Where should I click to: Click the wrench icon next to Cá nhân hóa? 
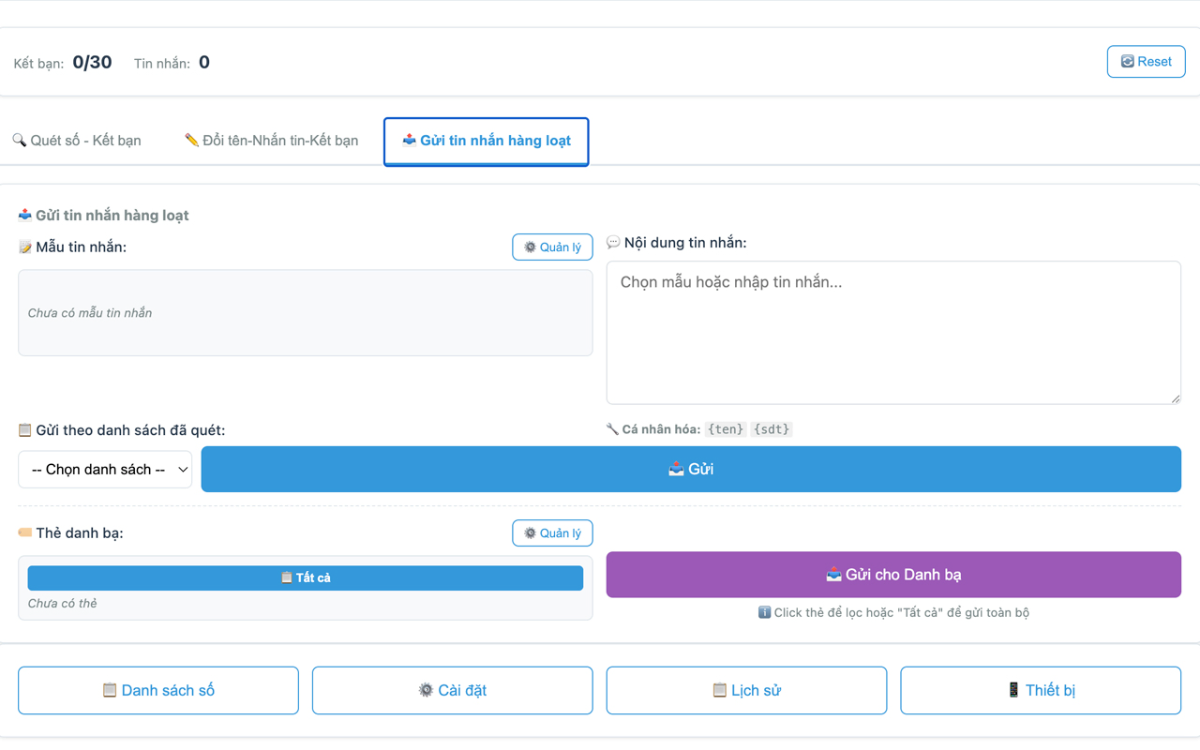610,427
